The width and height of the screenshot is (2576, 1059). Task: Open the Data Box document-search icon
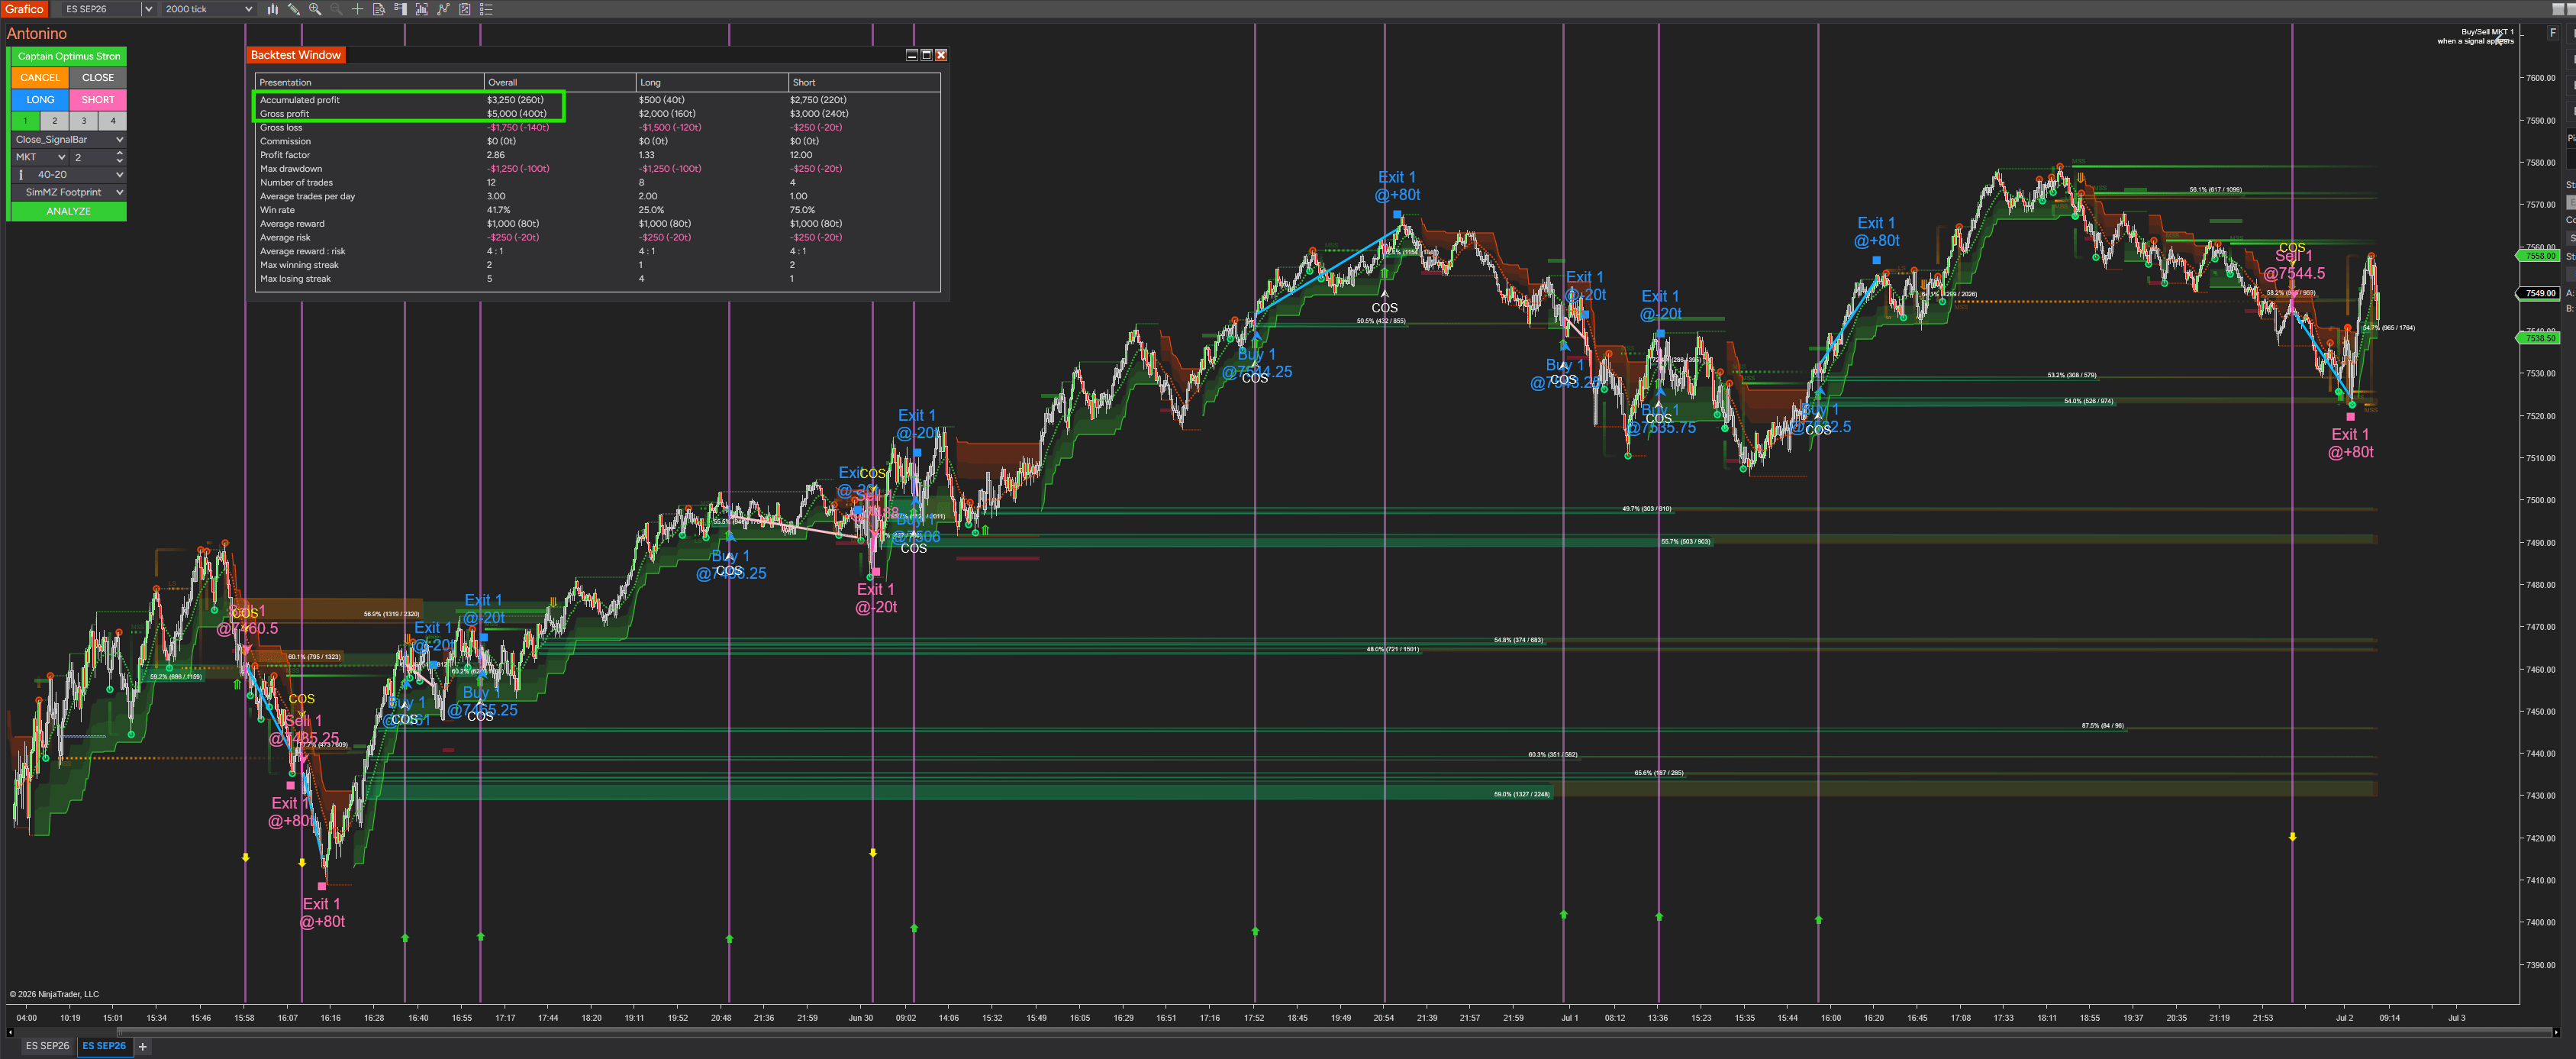tap(379, 9)
